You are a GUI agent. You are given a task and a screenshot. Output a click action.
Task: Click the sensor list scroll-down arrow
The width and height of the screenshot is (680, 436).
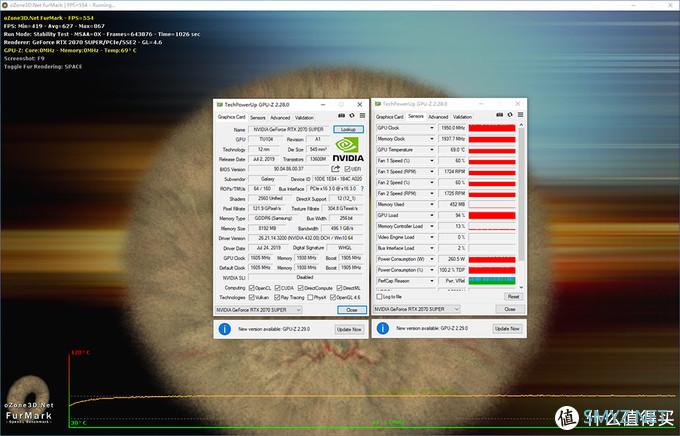pyautogui.click(x=521, y=287)
